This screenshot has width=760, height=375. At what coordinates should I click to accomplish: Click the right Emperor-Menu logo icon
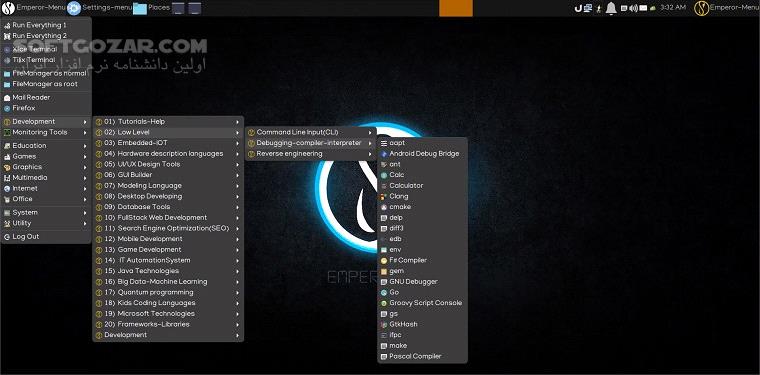click(701, 8)
